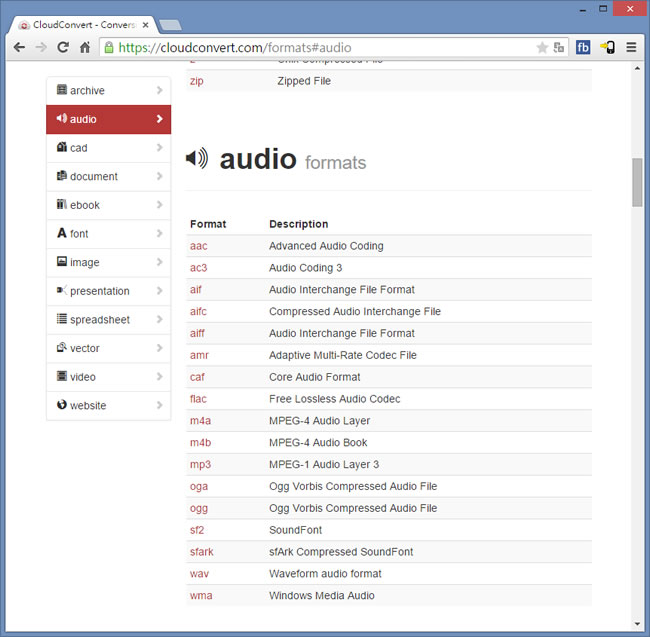This screenshot has height=637, width=650.
Task: Expand the document category chevron
Action: pos(159,176)
